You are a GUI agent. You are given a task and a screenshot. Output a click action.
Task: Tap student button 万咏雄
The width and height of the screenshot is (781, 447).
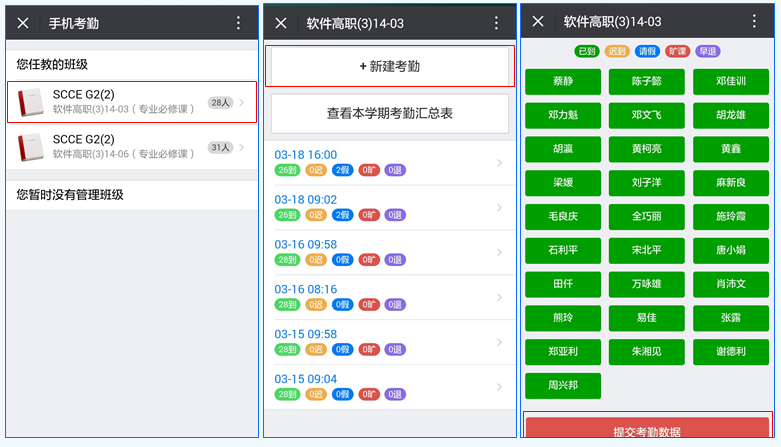647,284
